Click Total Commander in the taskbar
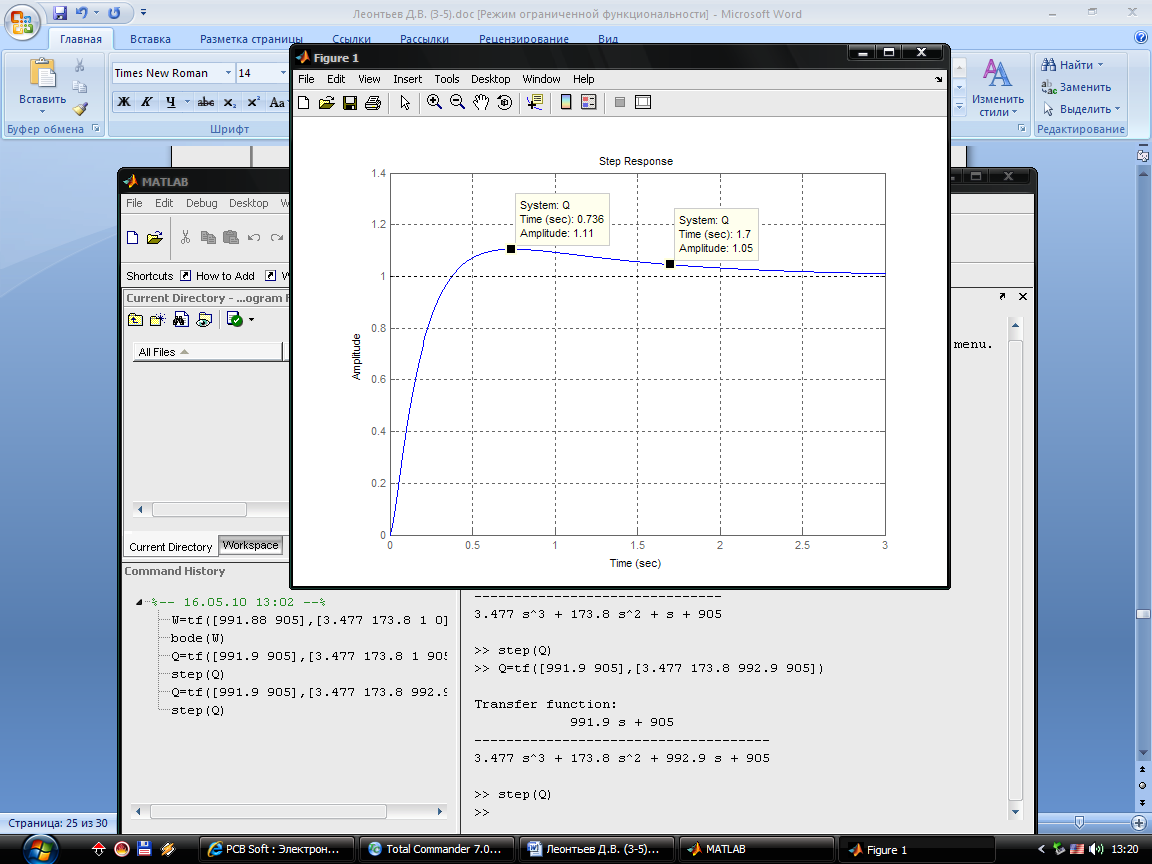The height and width of the screenshot is (864, 1152). tap(435, 849)
